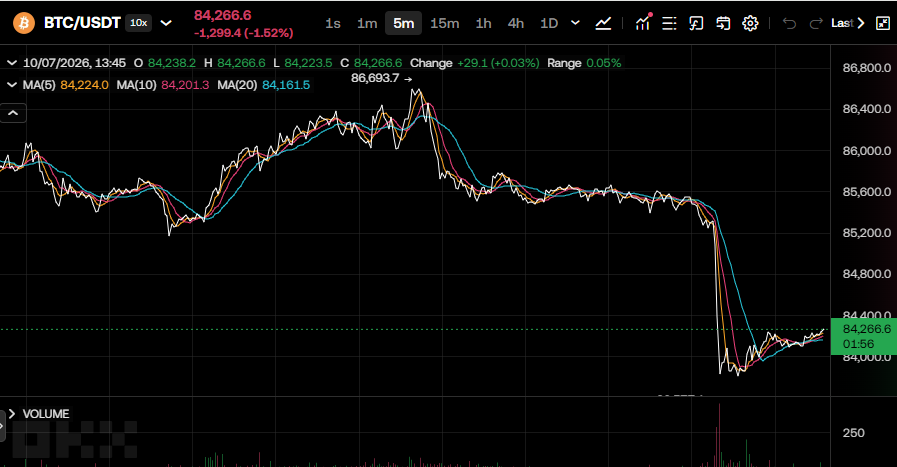Switch to the 4h timeframe
The width and height of the screenshot is (897, 467).
pos(515,23)
